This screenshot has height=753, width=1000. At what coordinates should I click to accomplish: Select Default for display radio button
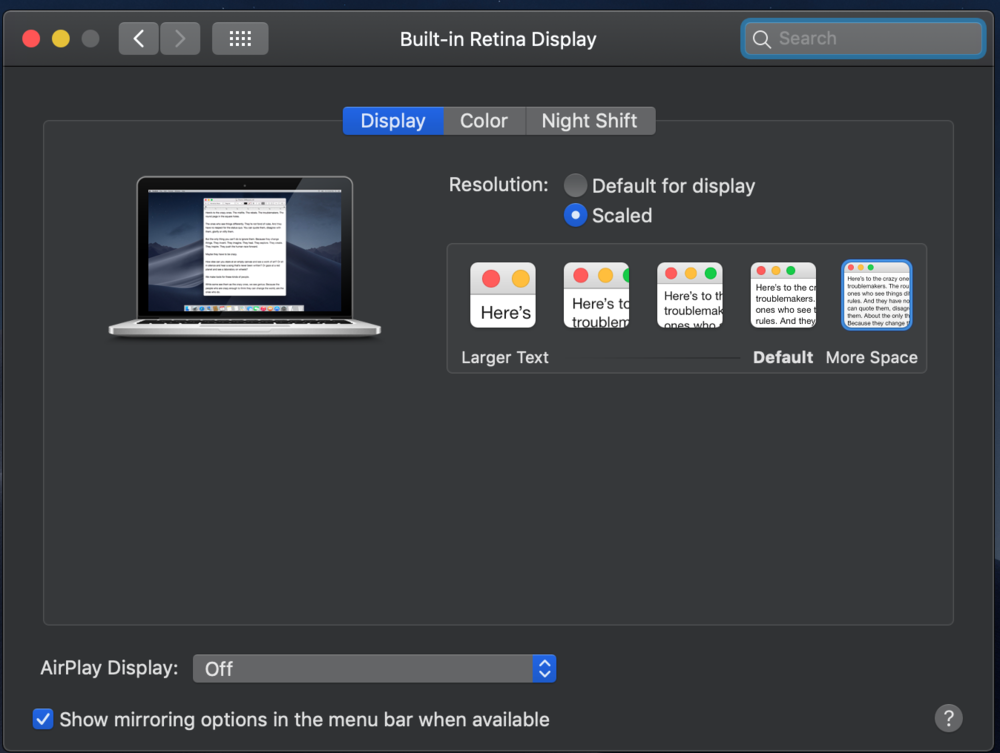[575, 186]
